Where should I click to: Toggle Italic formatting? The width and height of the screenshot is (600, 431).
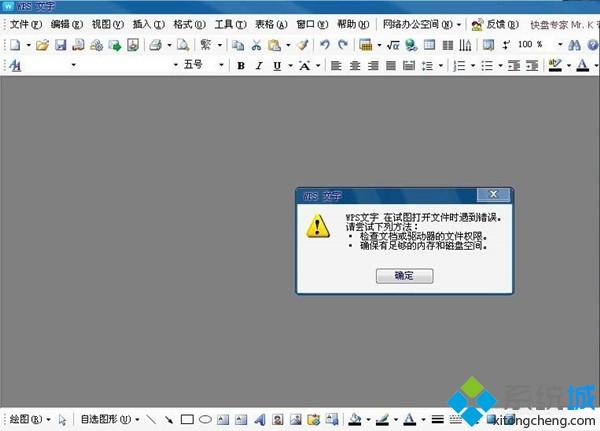tap(259, 66)
